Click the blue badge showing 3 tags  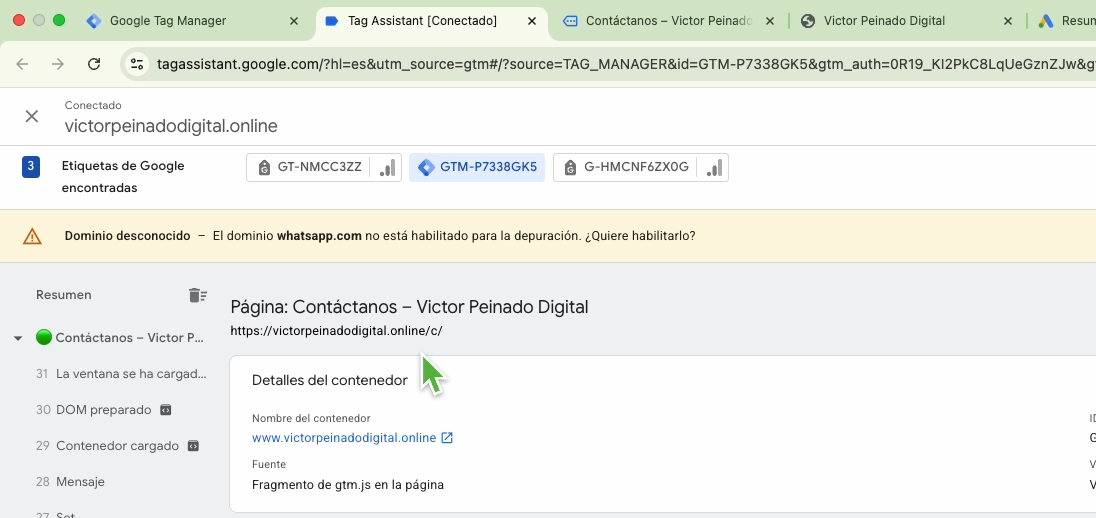point(31,167)
